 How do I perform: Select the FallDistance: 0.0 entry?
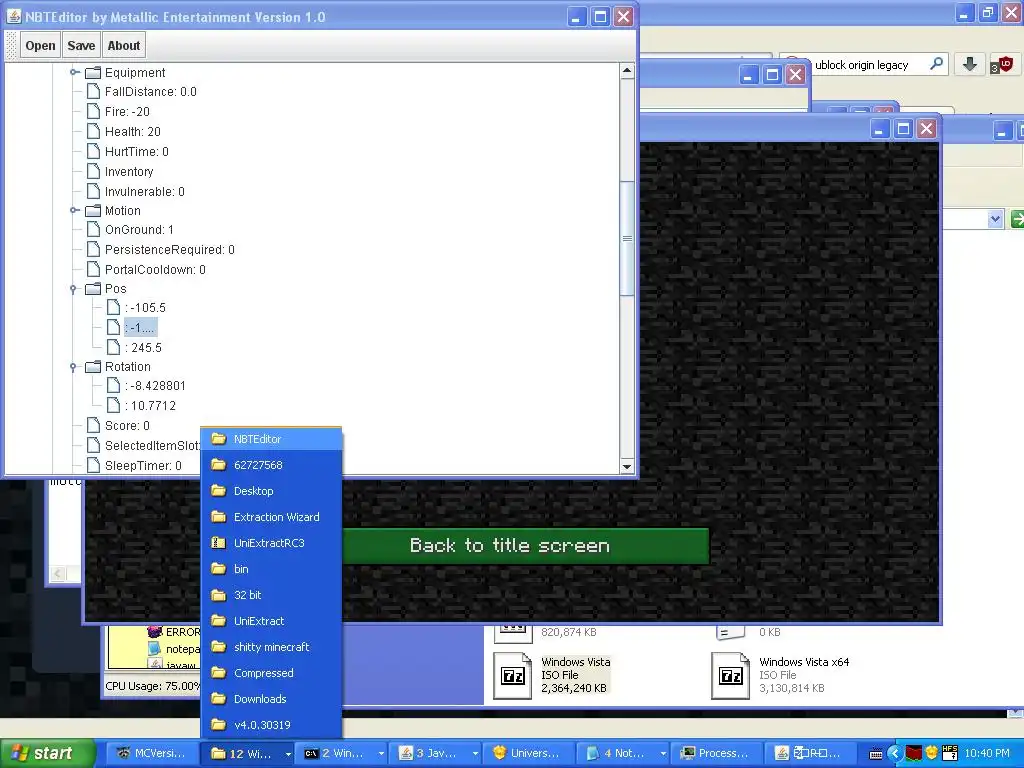(150, 92)
